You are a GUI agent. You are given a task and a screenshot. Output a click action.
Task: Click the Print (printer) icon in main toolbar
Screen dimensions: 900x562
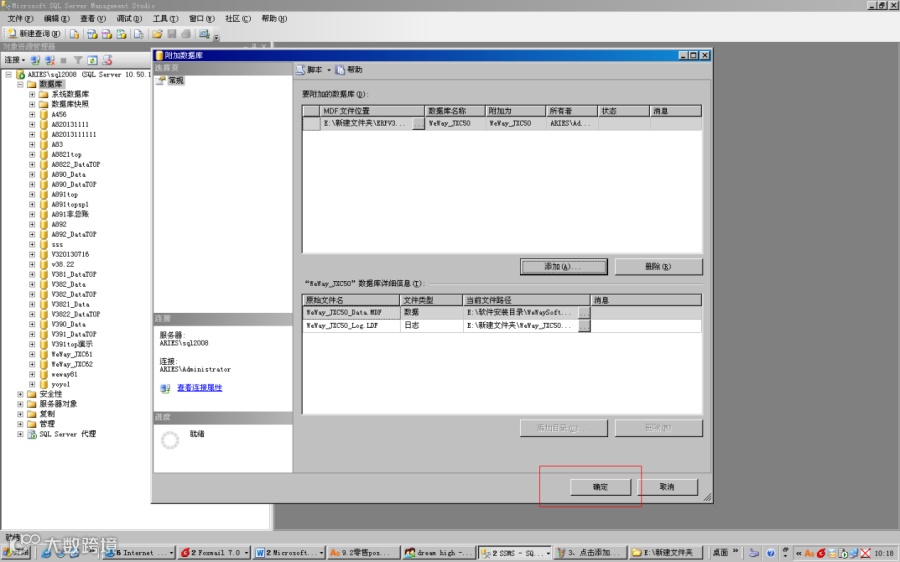click(x=186, y=34)
